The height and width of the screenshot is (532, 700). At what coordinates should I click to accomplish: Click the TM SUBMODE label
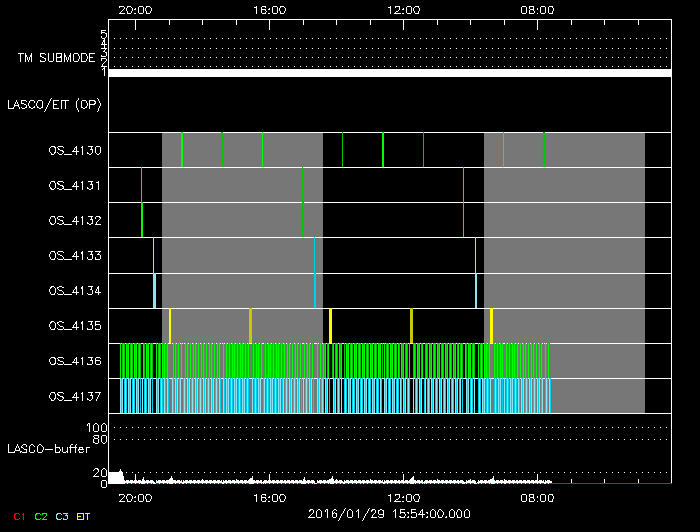(55, 58)
